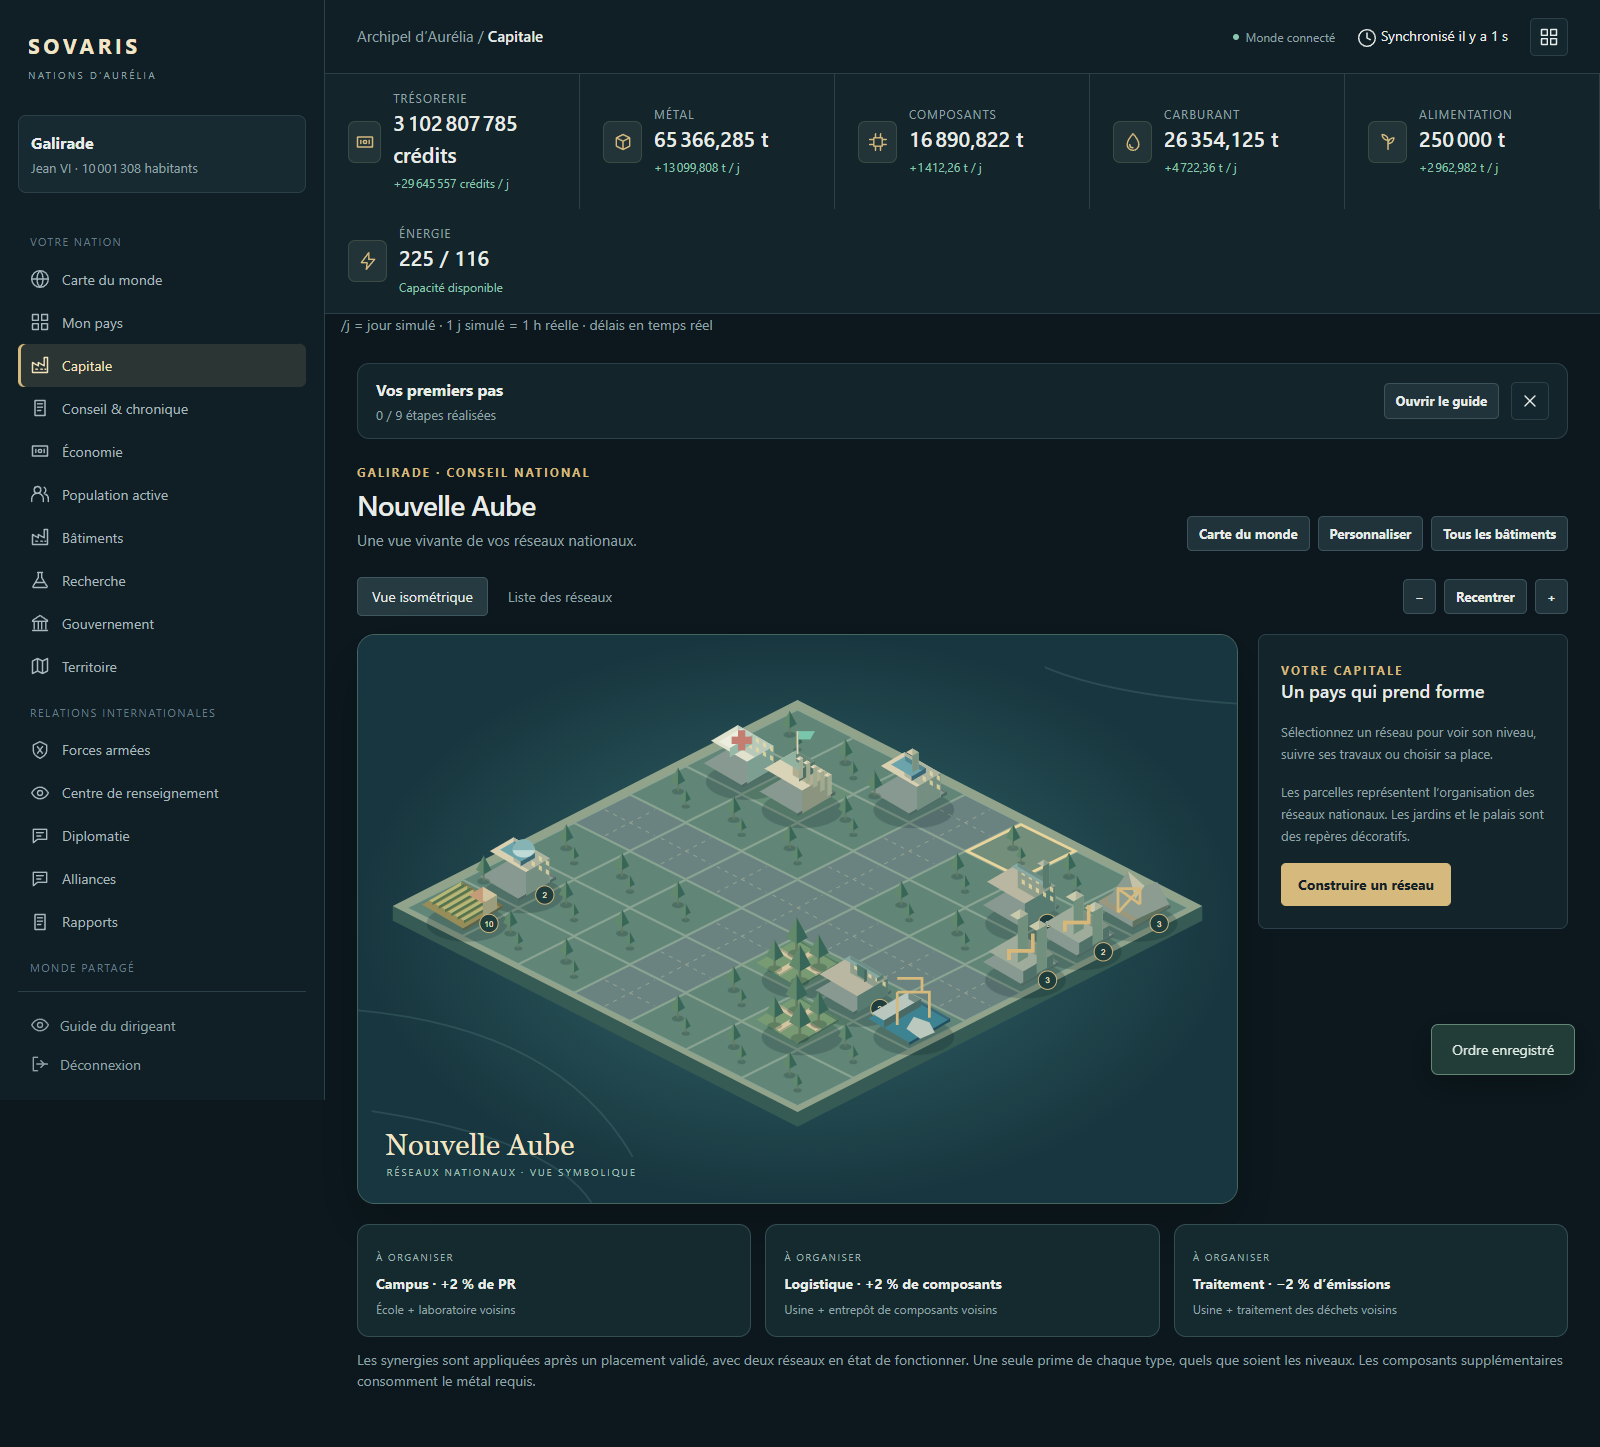Open the grid menu icon at top right
Screen dimensions: 1600x1447
[x=1549, y=37]
